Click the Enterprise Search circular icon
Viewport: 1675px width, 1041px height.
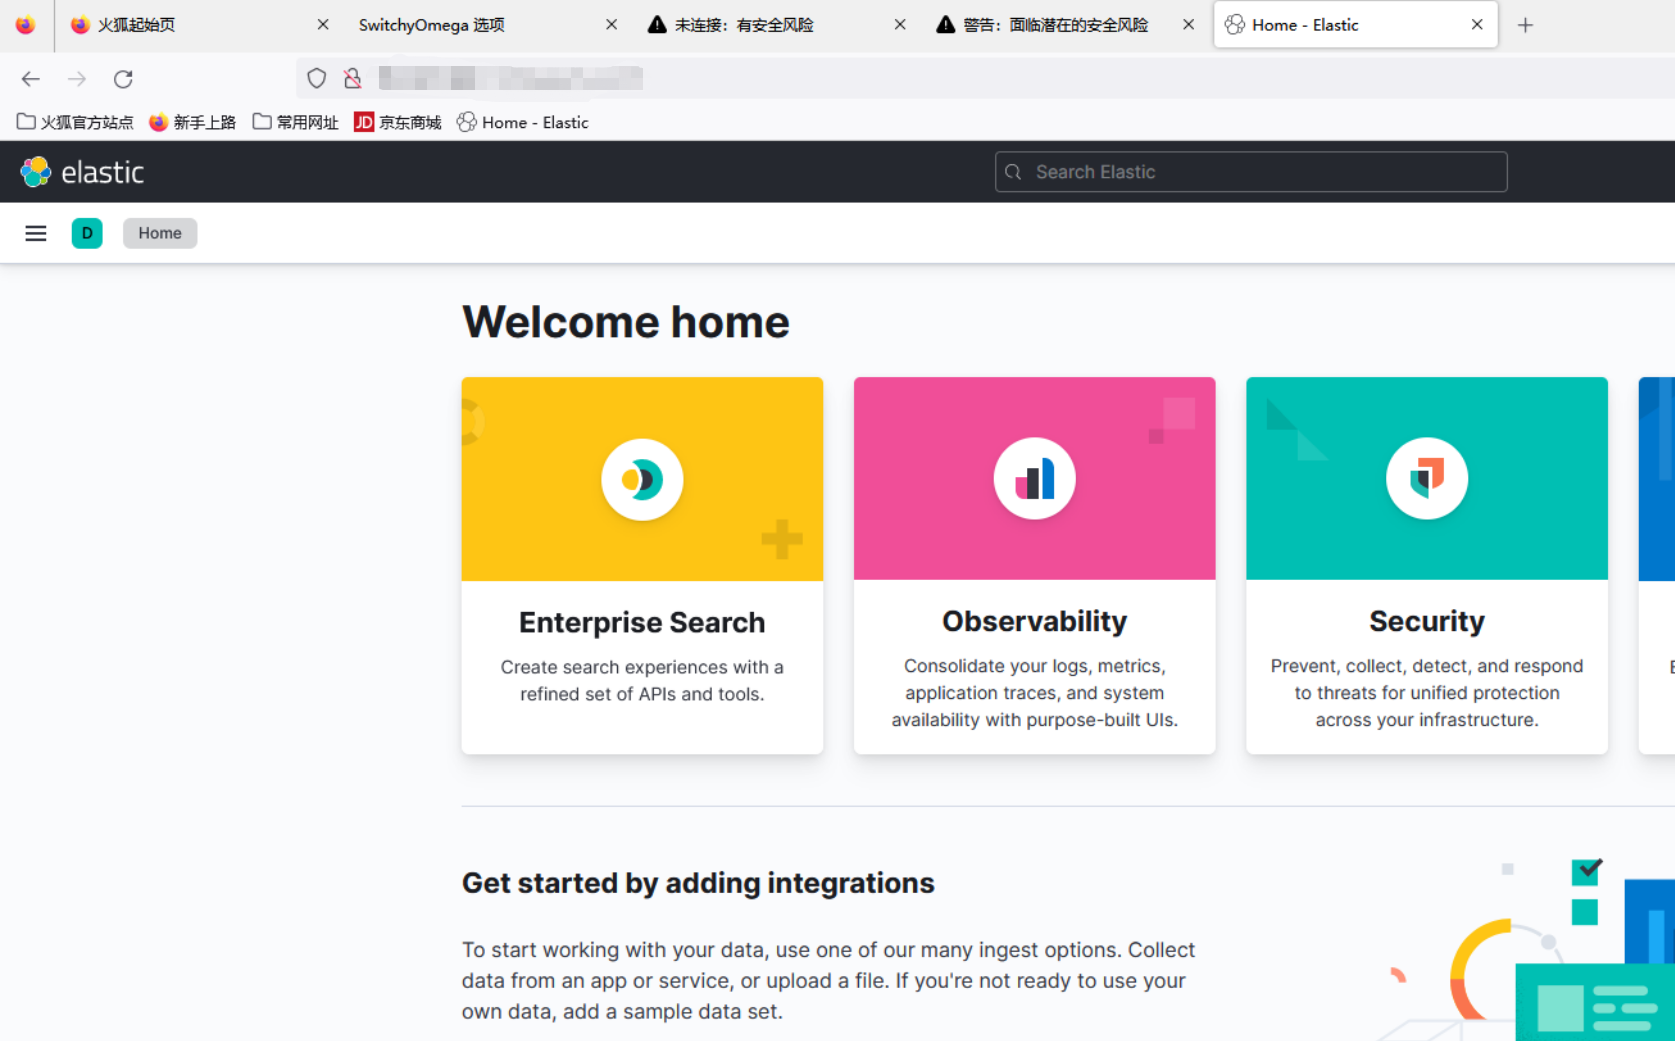tap(642, 480)
